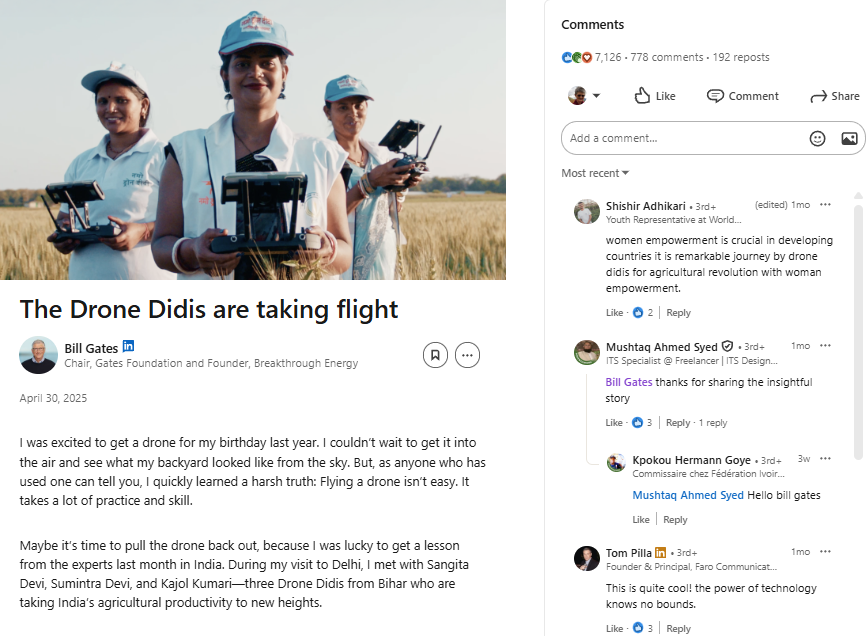Click Bill Gates's LinkedIn badge icon

tap(128, 347)
